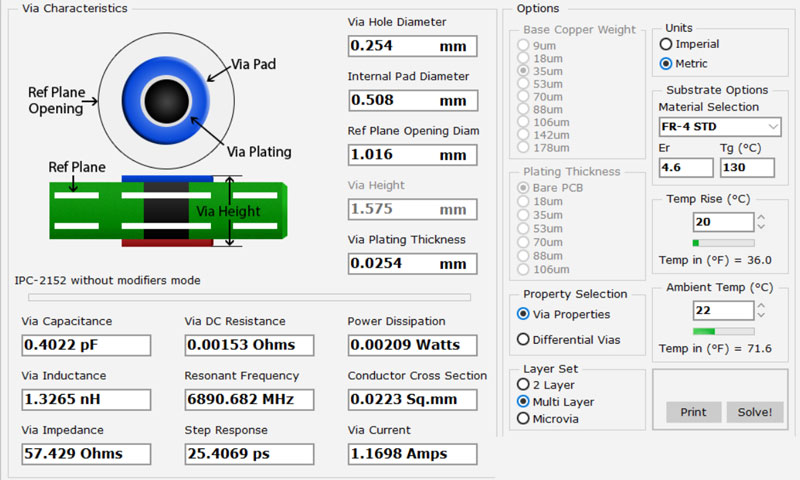The height and width of the screenshot is (480, 800).
Task: Select Microvia in Layer Set
Action: click(x=523, y=418)
